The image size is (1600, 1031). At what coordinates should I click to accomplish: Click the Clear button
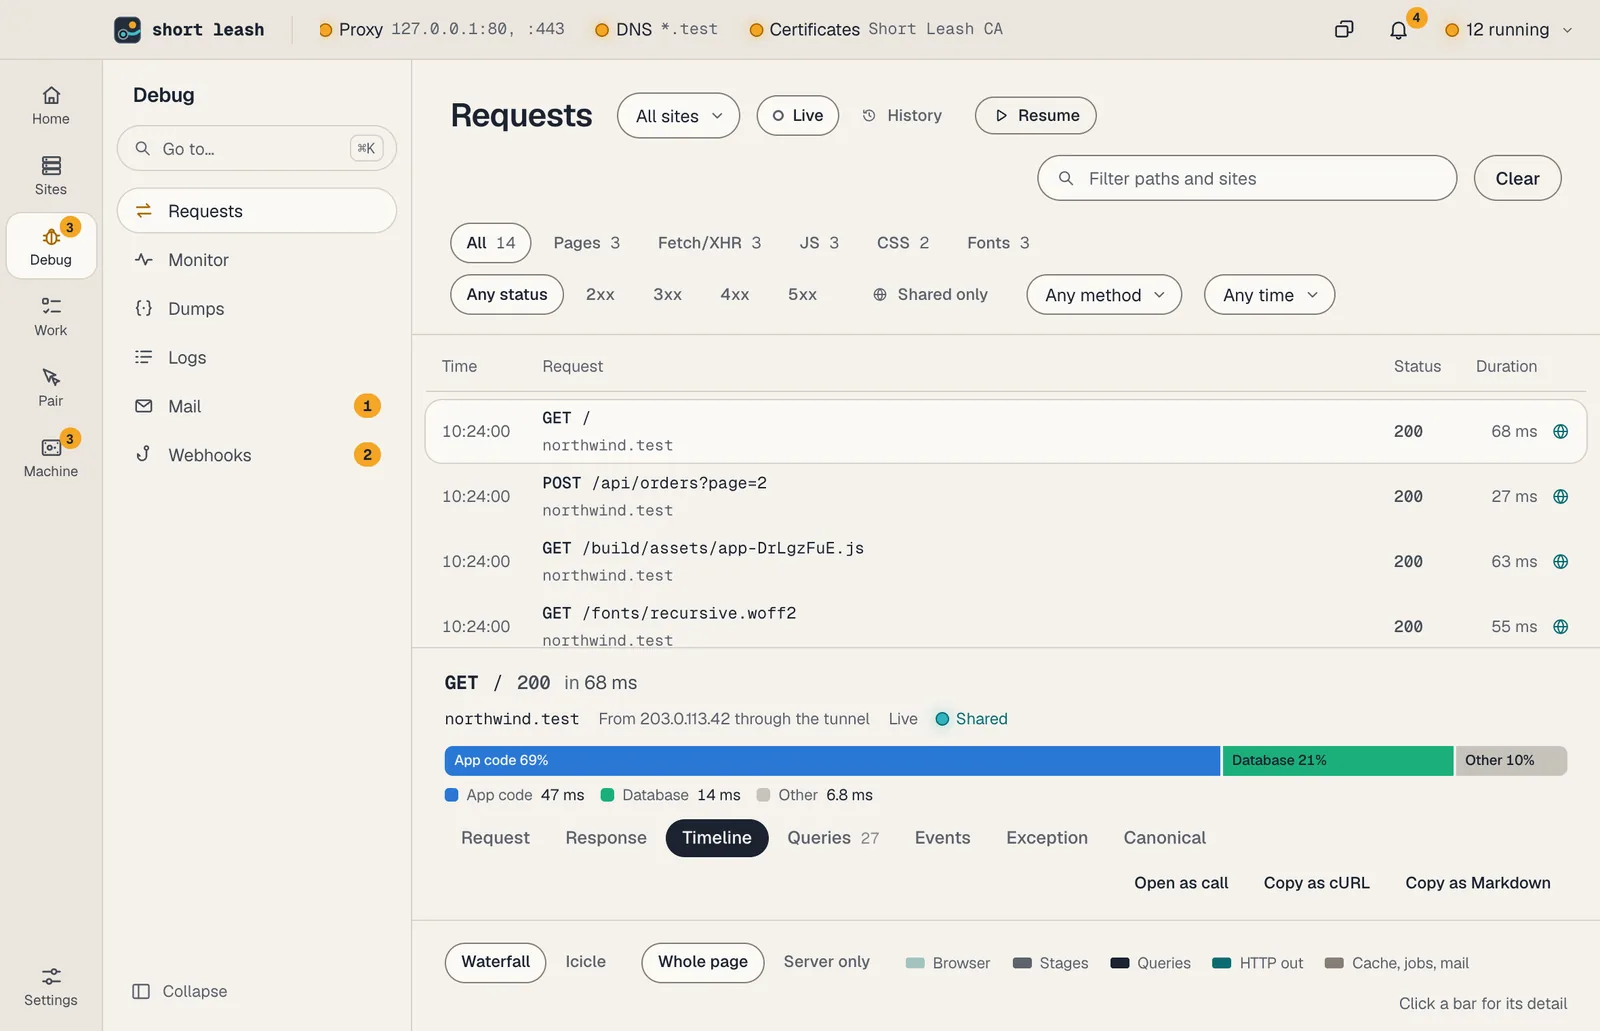1517,178
